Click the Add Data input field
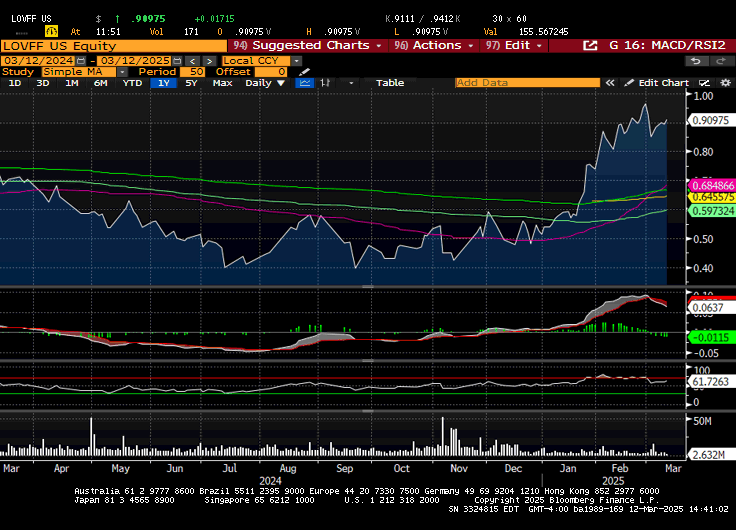The height and width of the screenshot is (530, 736). pyautogui.click(x=527, y=83)
